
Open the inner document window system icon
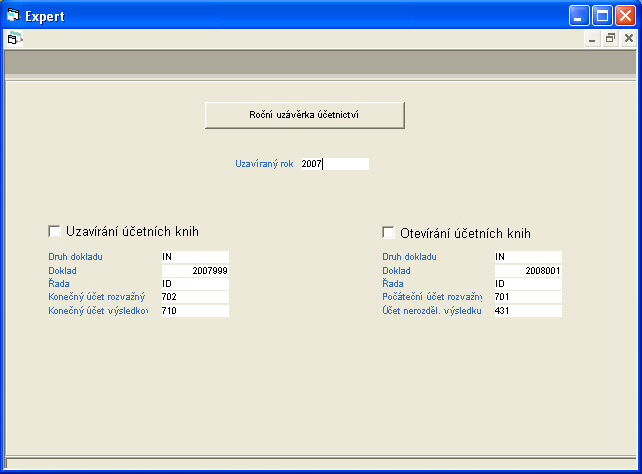pyautogui.click(x=13, y=38)
